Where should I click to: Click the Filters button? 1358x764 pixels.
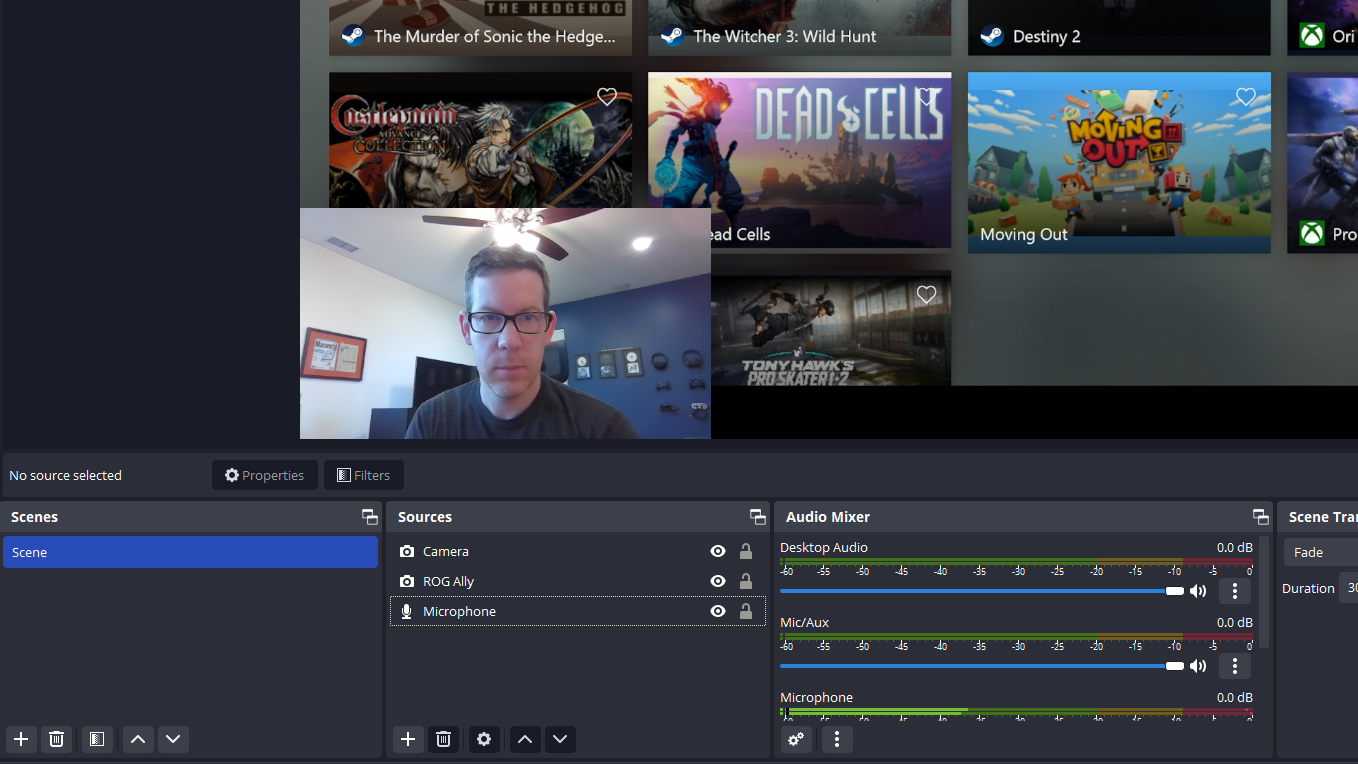pos(364,475)
